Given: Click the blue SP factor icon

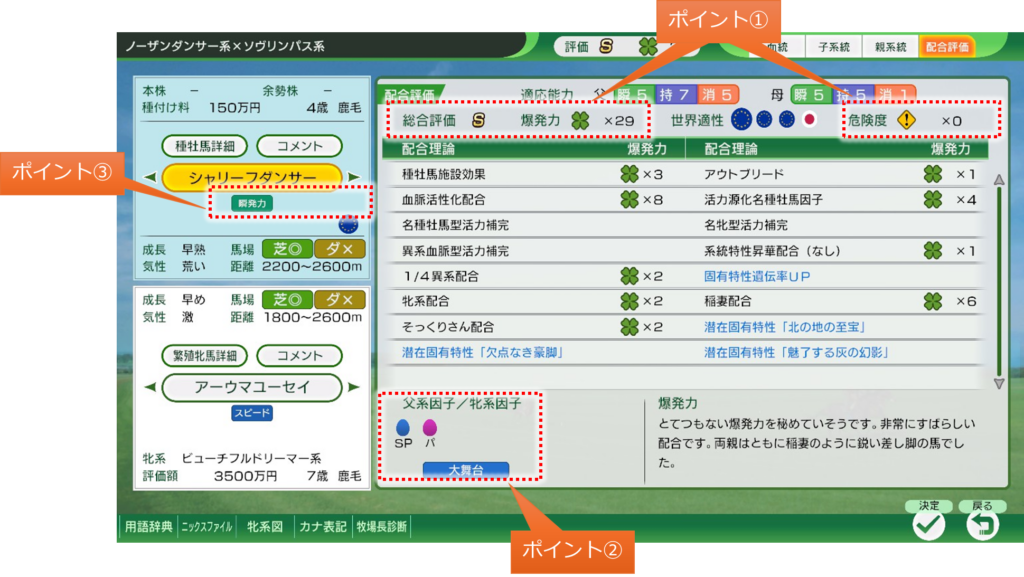Looking at the screenshot, I should coord(403,427).
